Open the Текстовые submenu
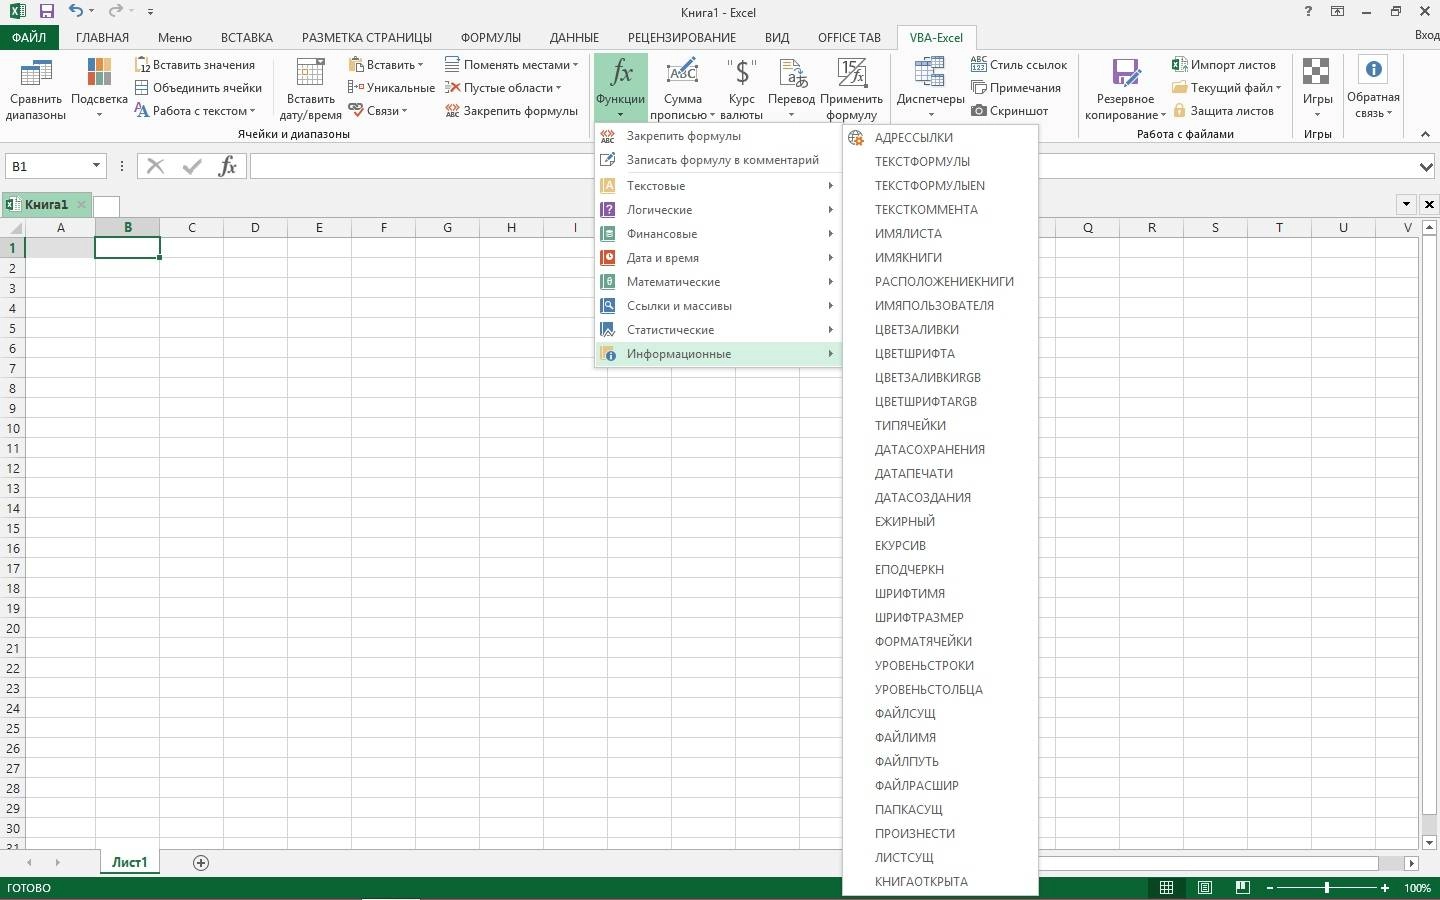Image resolution: width=1440 pixels, height=900 pixels. tap(718, 186)
